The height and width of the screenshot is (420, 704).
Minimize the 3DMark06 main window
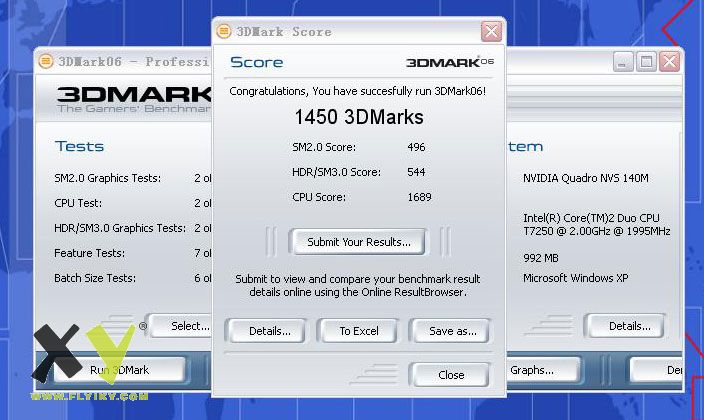pos(622,61)
